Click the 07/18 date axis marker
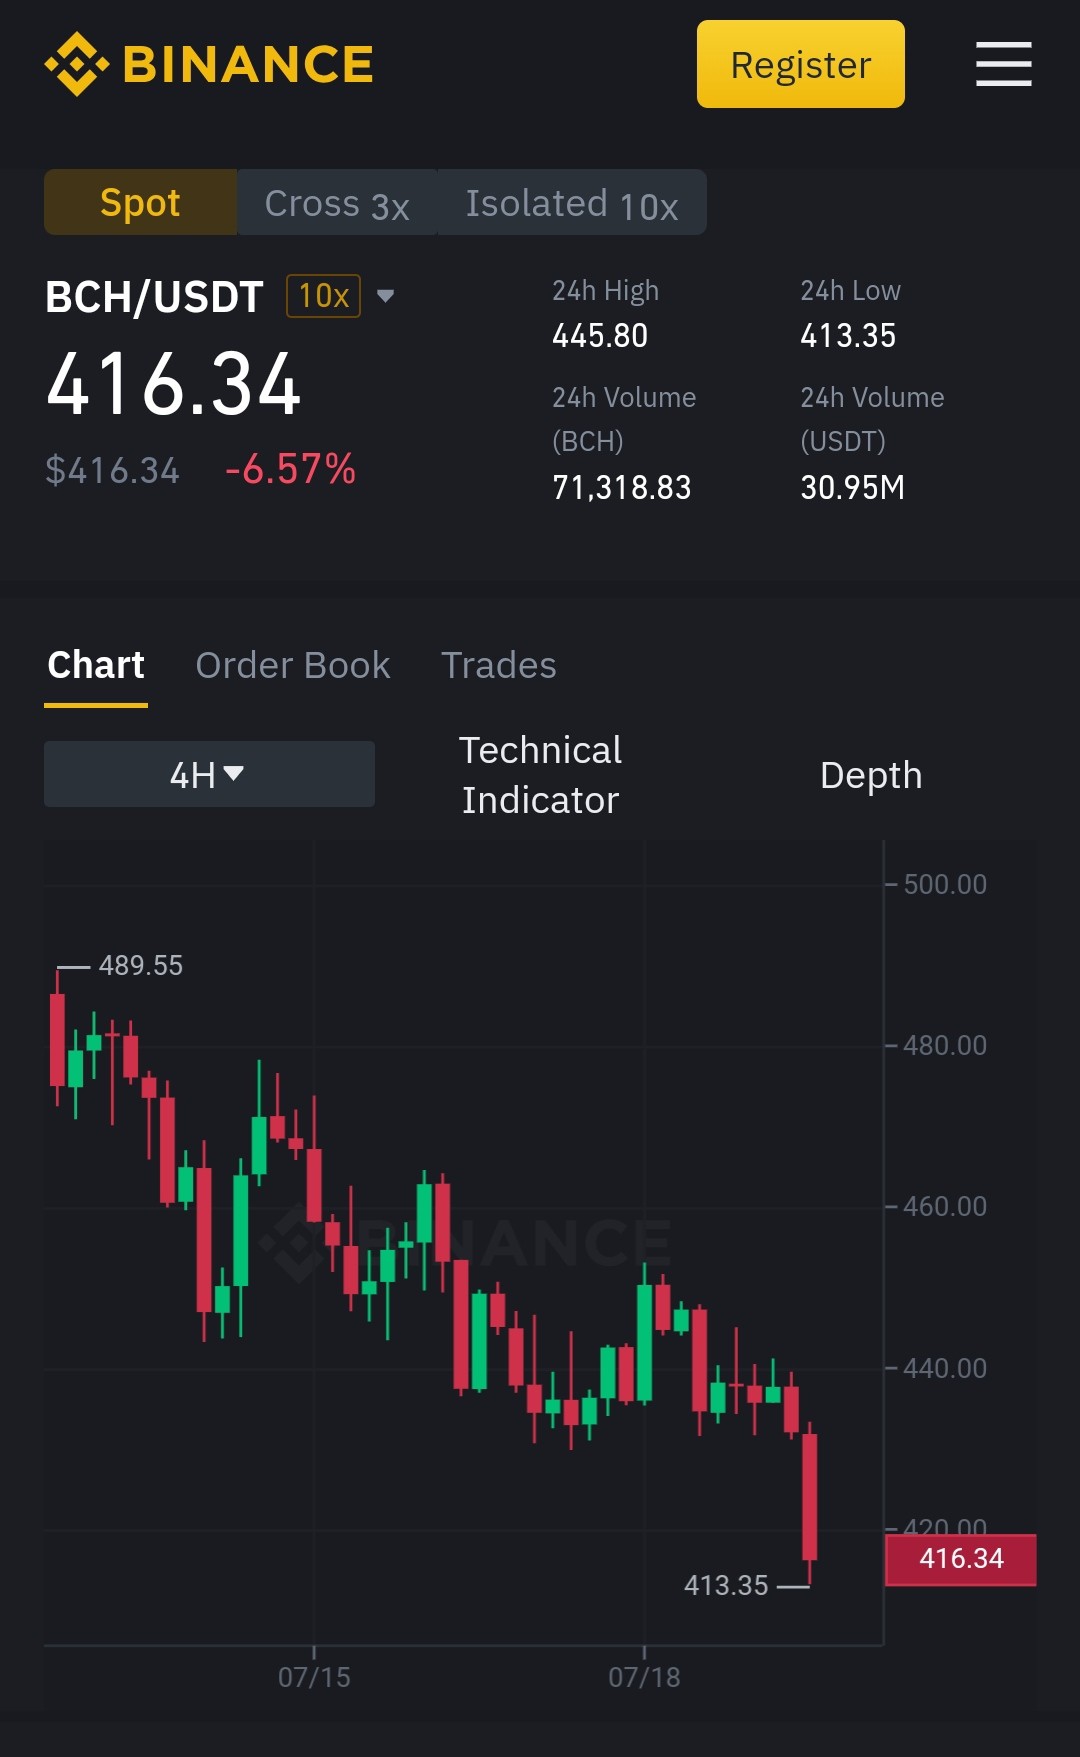 [644, 1677]
